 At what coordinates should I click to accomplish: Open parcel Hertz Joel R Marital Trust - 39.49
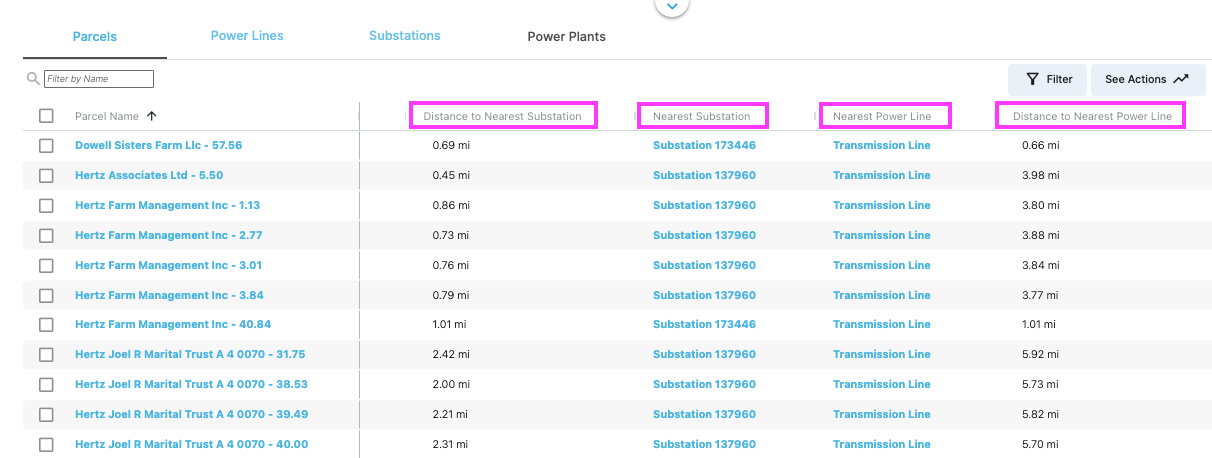pos(191,415)
